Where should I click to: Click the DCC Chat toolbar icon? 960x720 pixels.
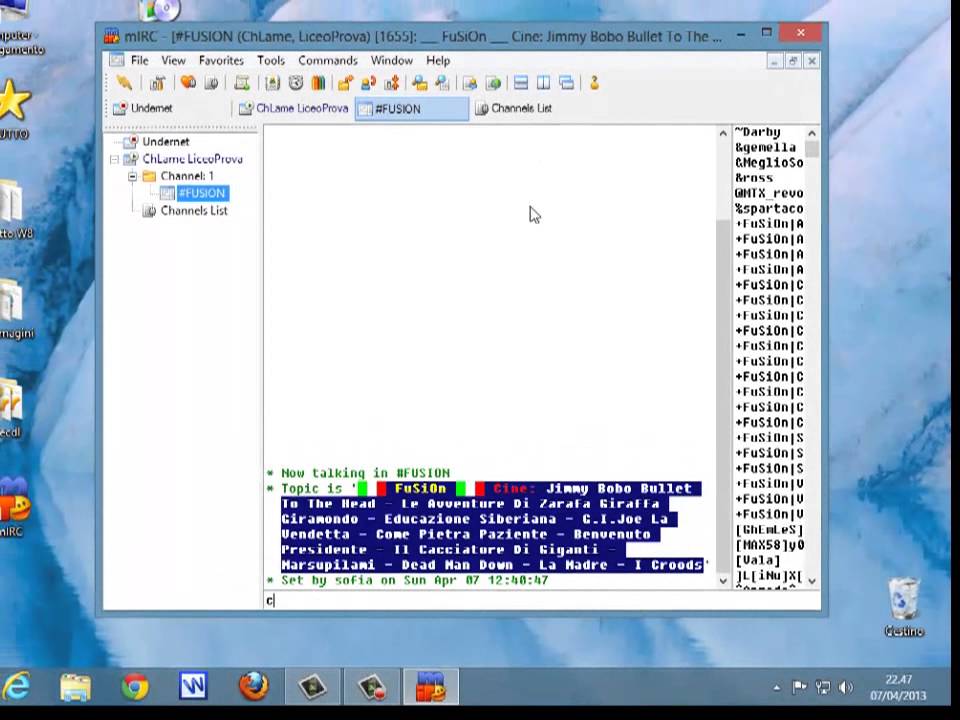[369, 83]
